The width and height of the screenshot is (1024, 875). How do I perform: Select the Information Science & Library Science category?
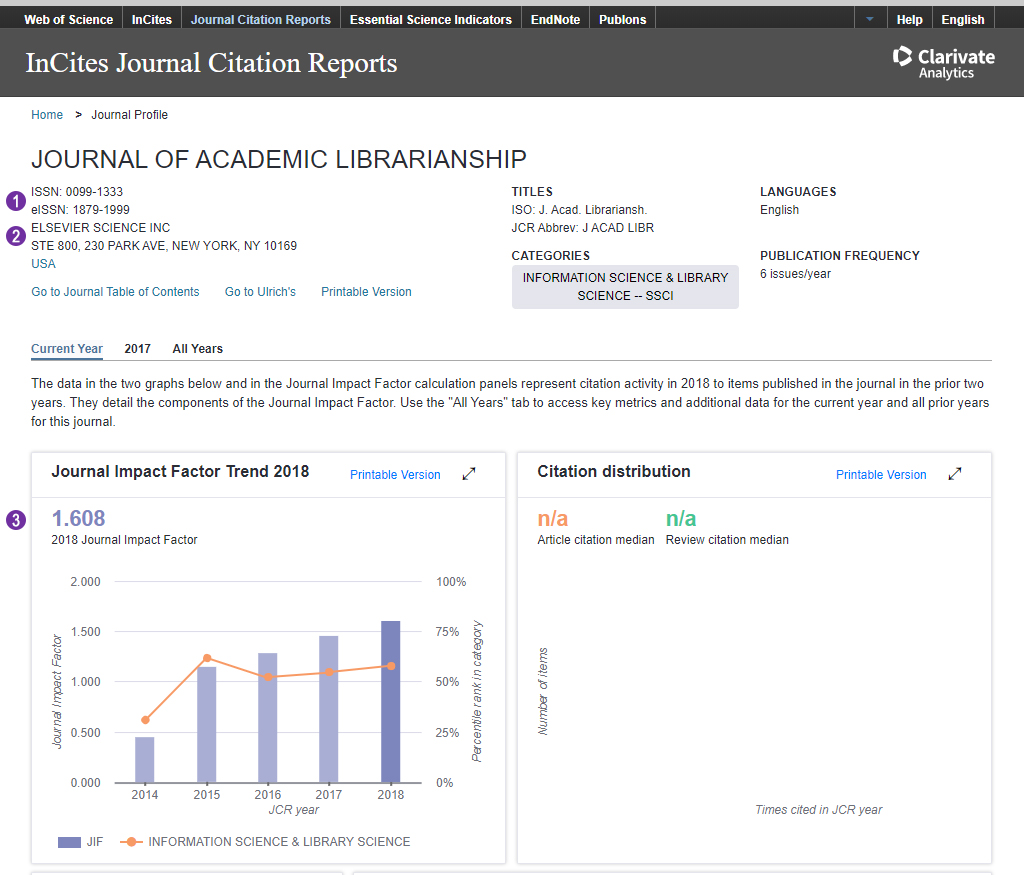tap(625, 287)
